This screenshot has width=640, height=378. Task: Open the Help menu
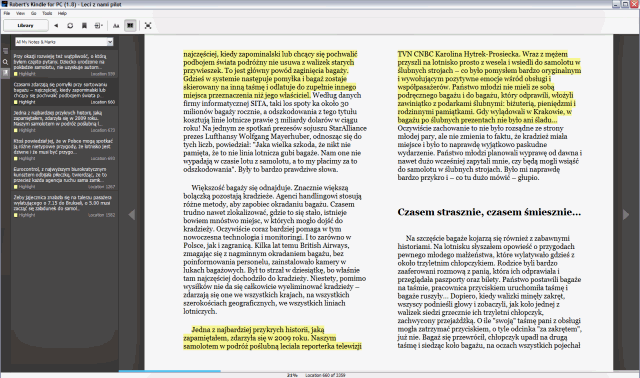click(62, 13)
